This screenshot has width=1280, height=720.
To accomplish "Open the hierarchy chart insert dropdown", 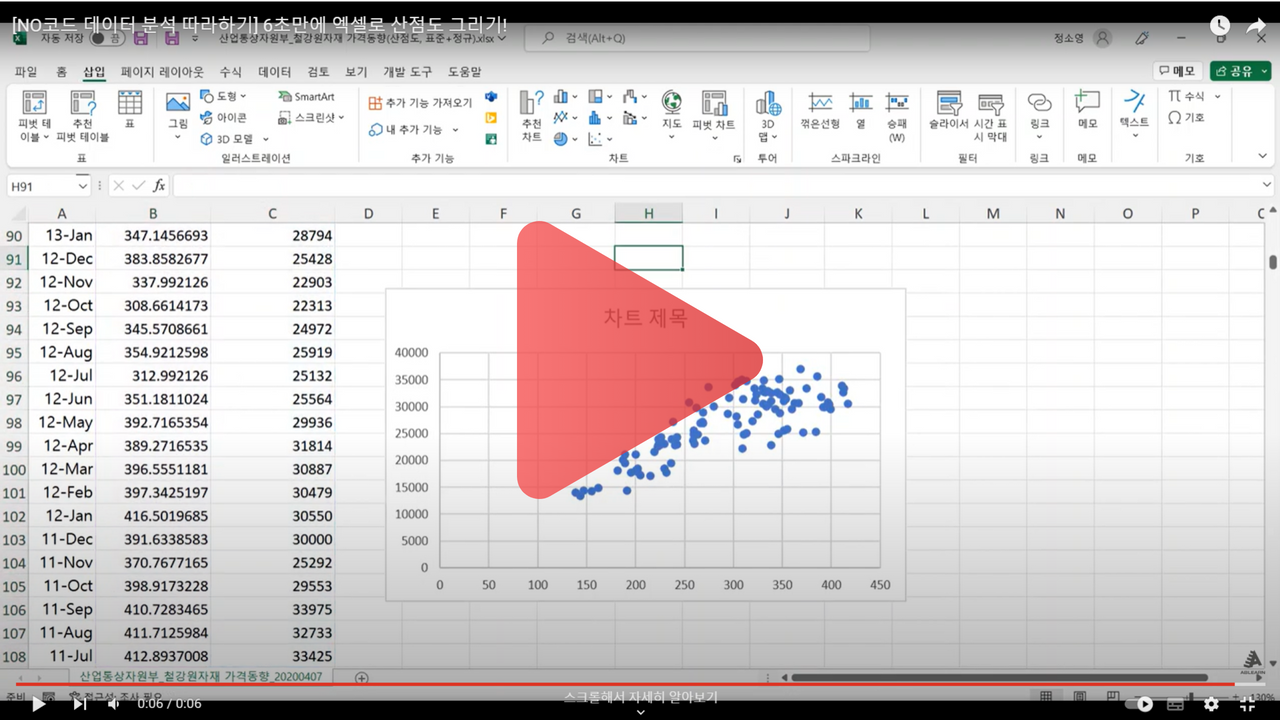I will (x=599, y=97).
